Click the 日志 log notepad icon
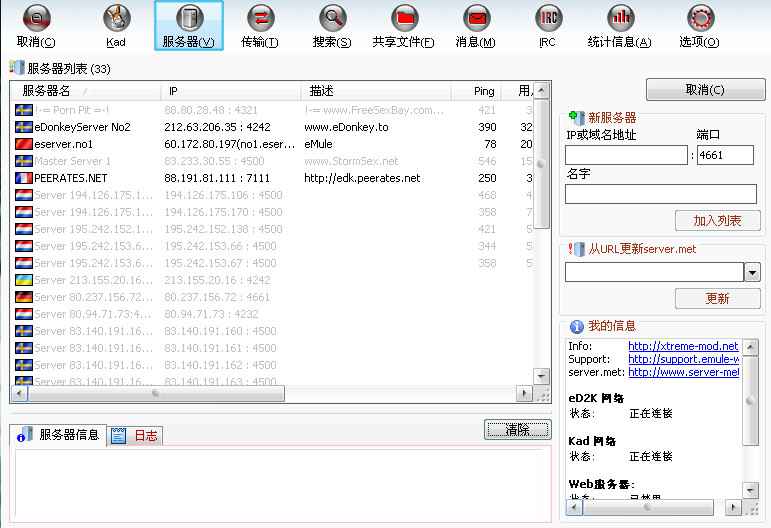The image size is (771, 528). 118,436
